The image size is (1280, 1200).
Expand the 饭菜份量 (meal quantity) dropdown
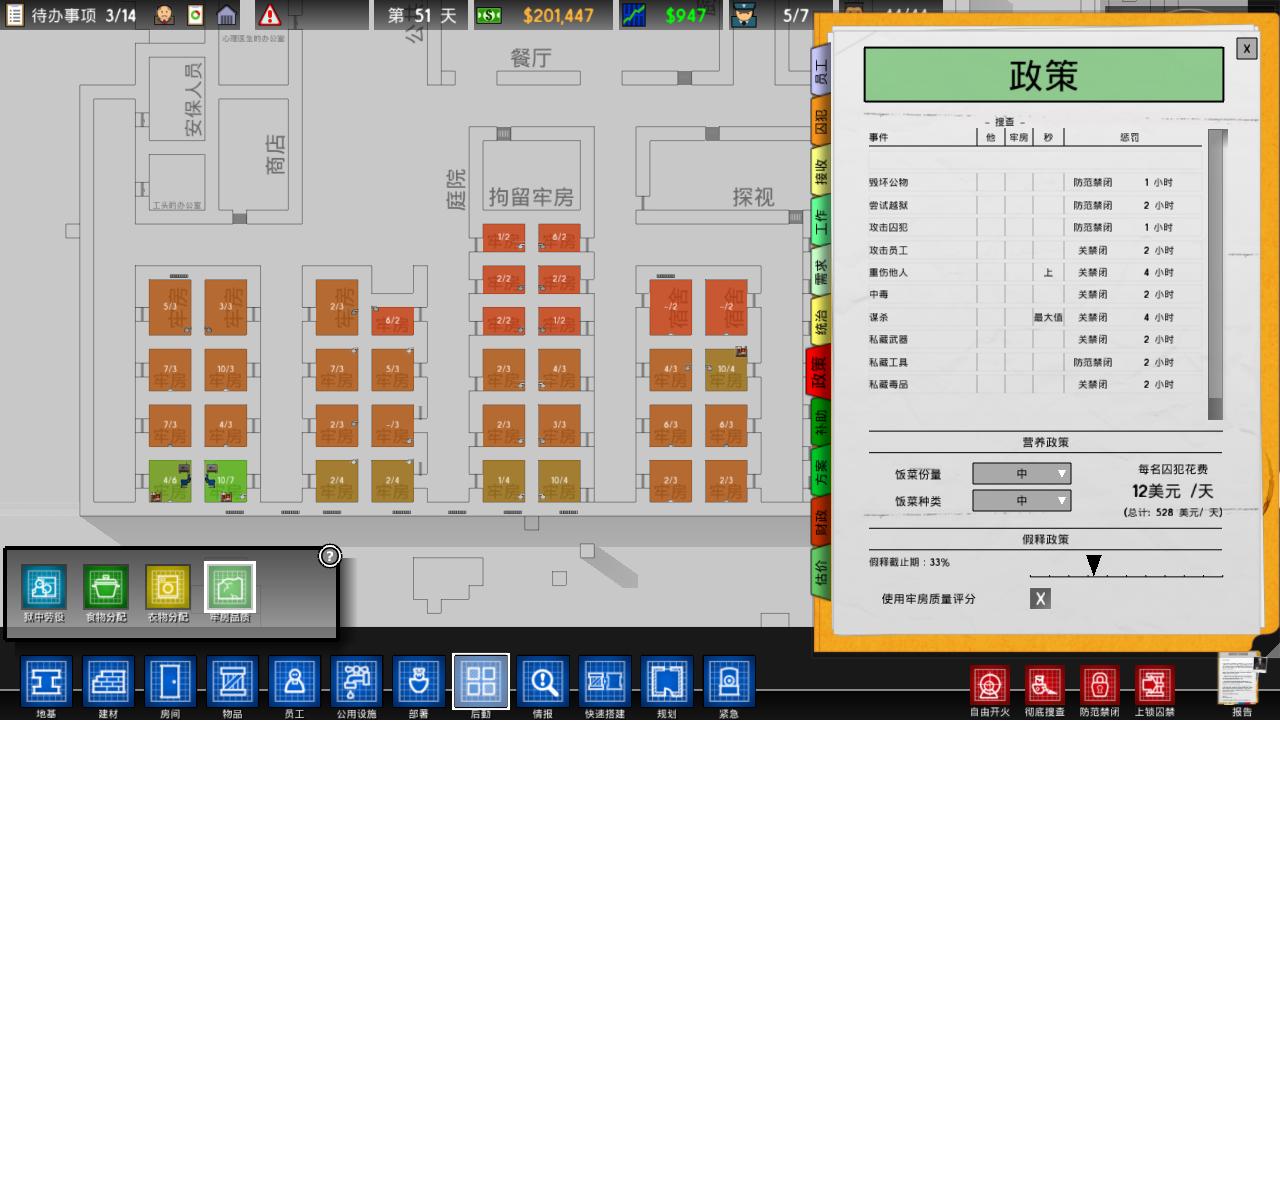click(x=1022, y=473)
